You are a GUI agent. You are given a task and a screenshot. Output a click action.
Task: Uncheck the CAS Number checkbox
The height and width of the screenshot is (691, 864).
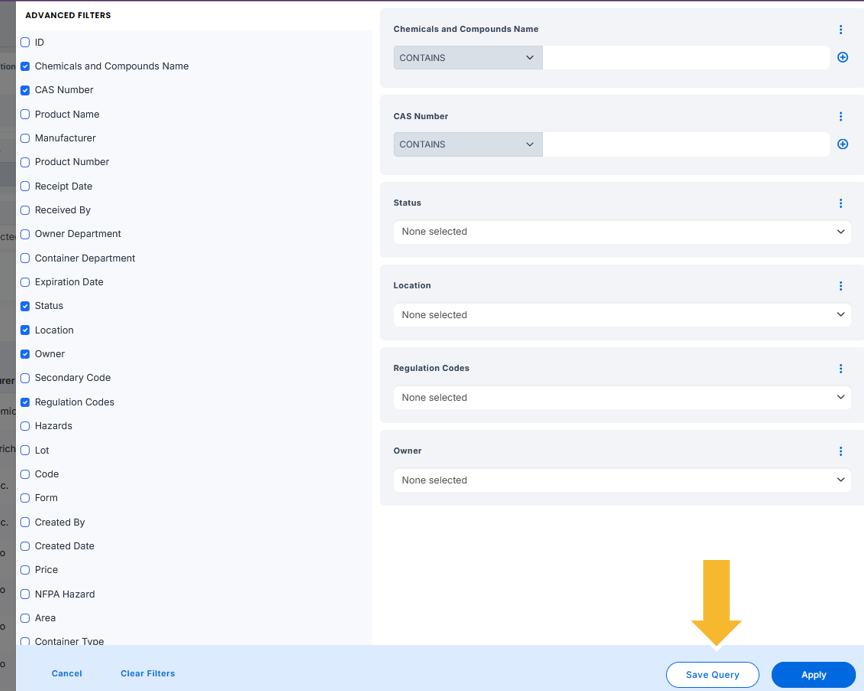click(25, 90)
